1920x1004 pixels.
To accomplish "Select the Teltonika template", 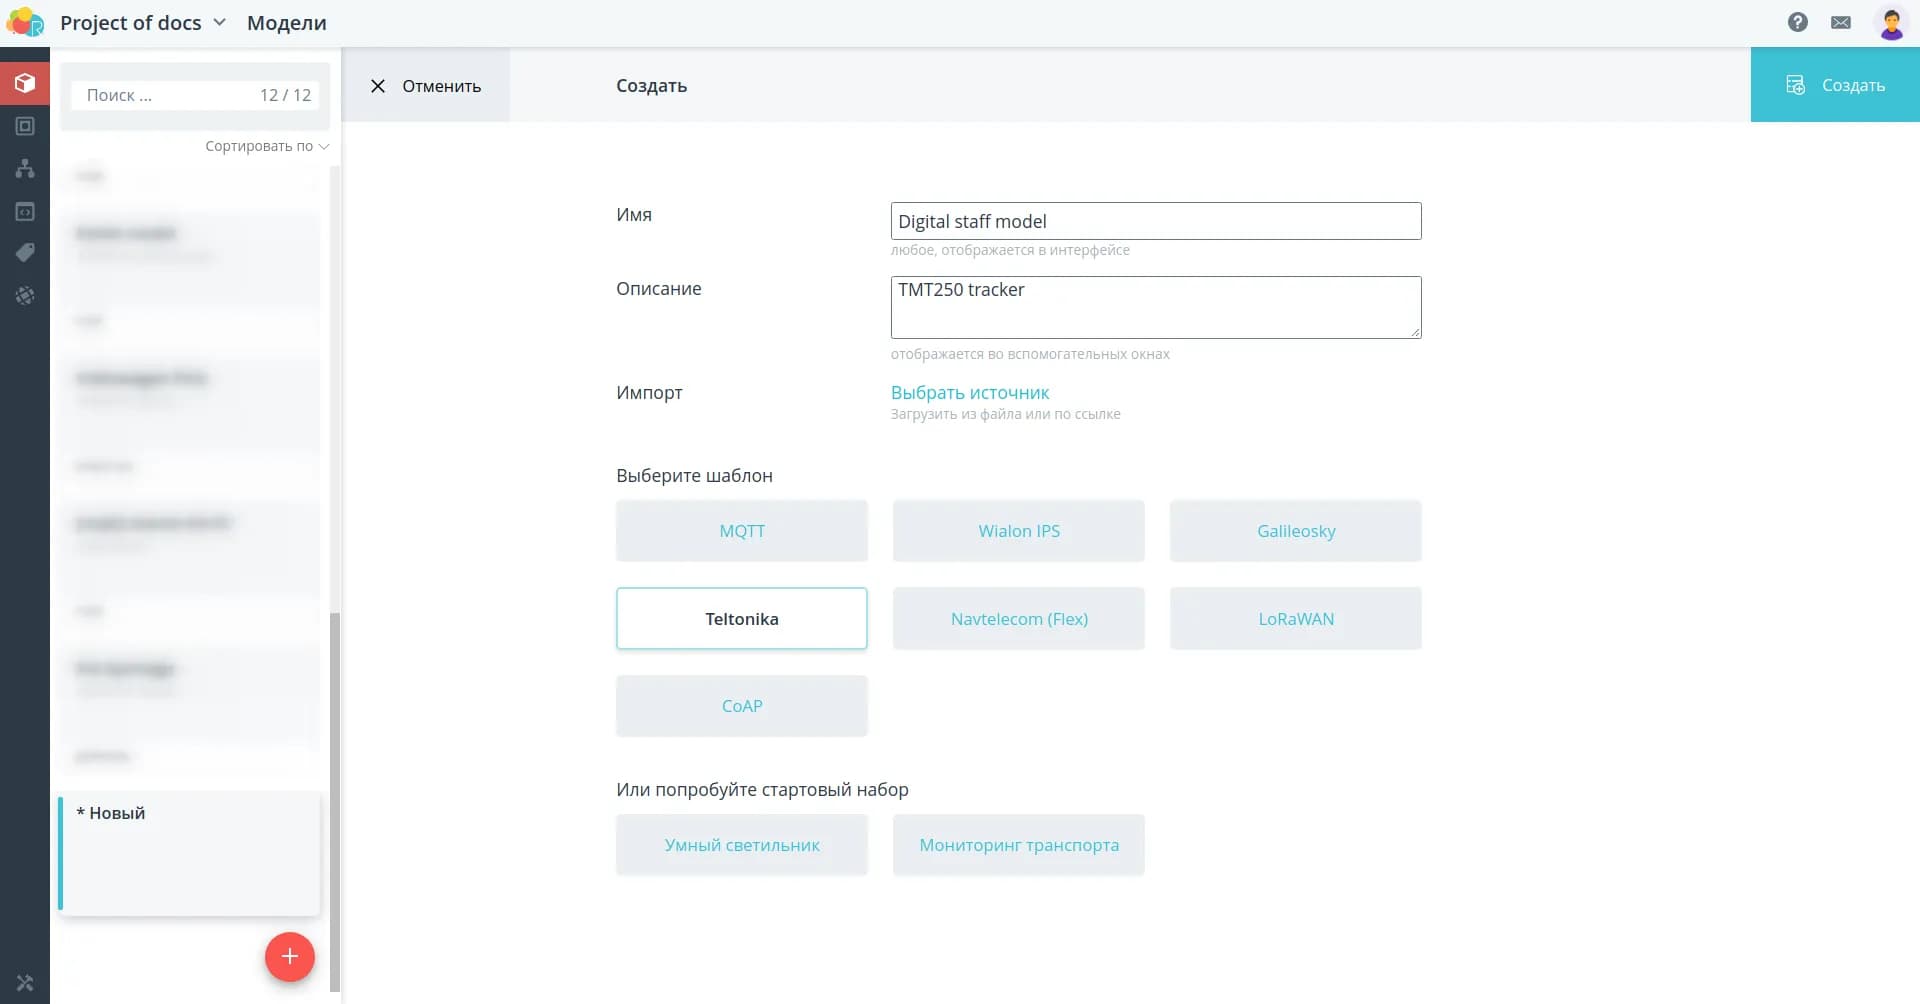I will [741, 618].
